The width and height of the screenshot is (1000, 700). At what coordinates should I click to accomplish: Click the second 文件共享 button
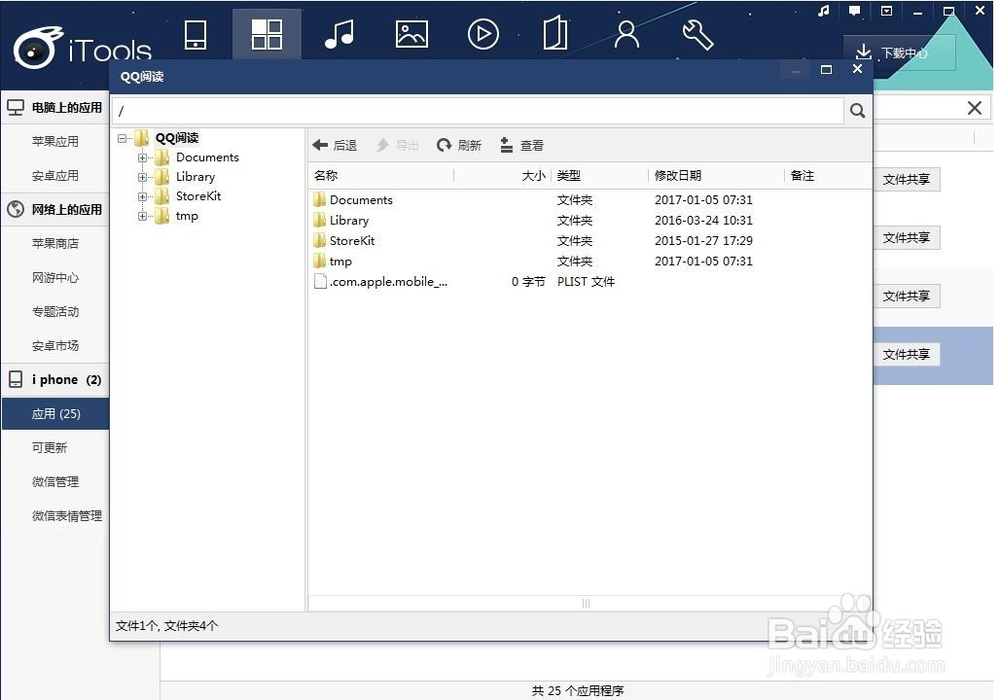(x=906, y=238)
